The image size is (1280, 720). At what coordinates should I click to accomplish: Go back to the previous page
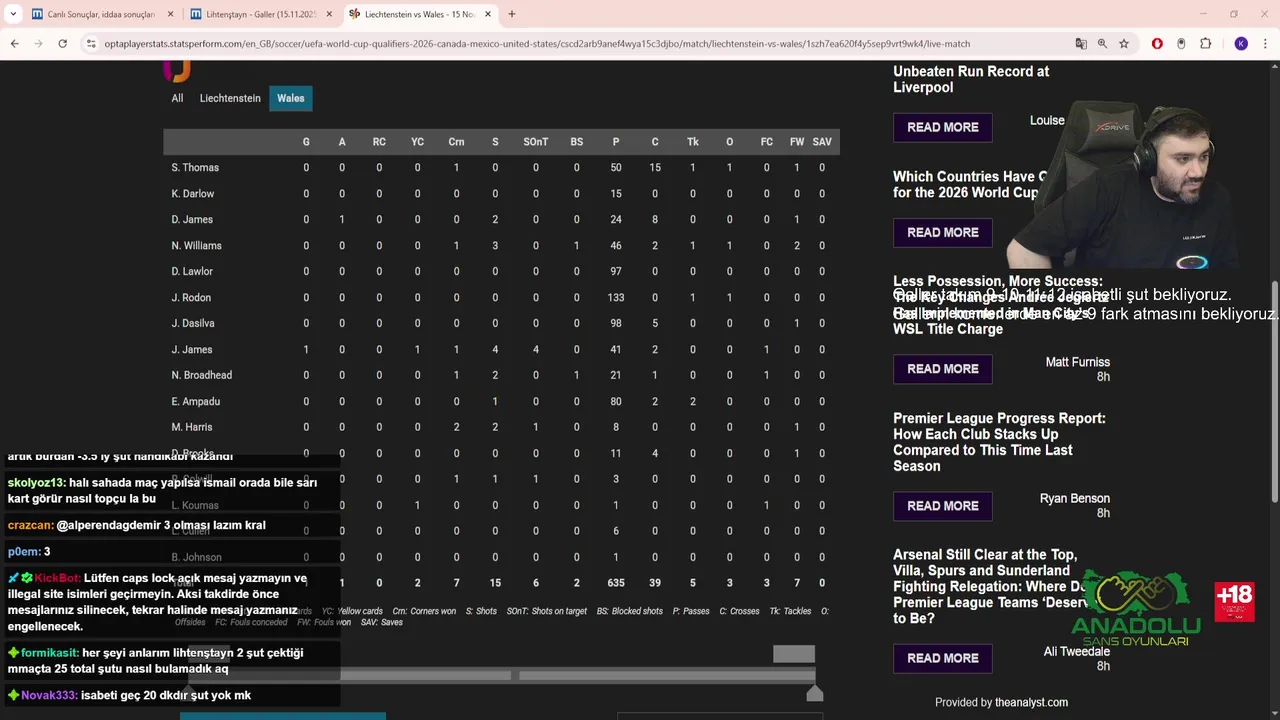(x=14, y=44)
